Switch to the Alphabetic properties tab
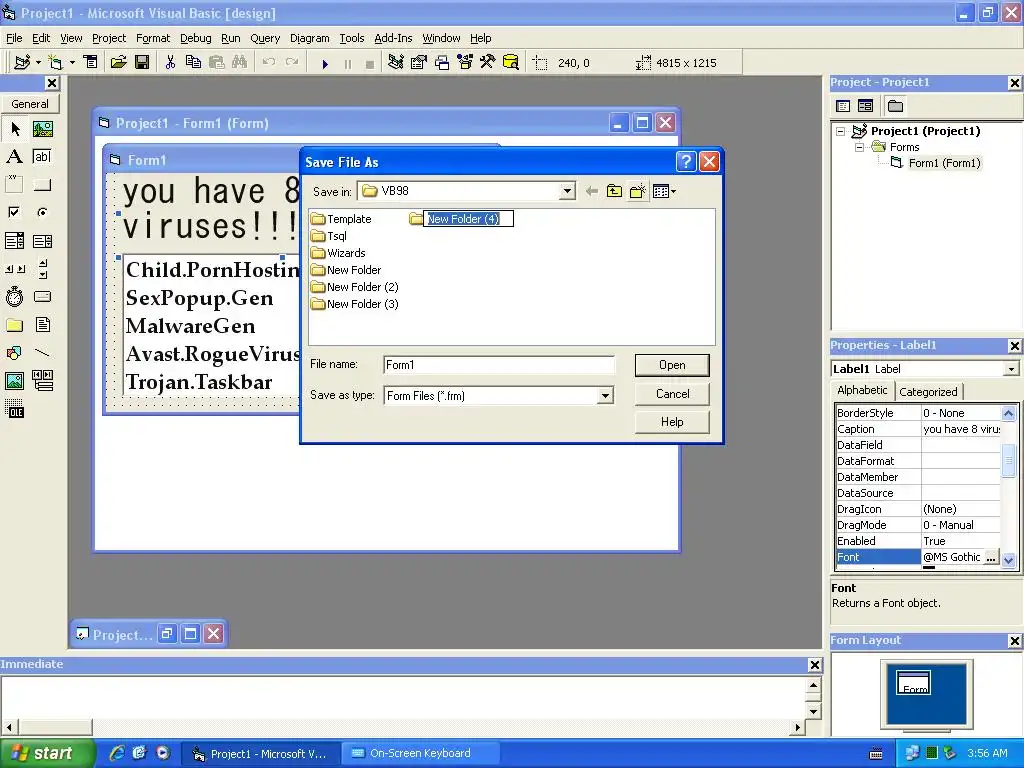This screenshot has height=768, width=1024. click(862, 390)
